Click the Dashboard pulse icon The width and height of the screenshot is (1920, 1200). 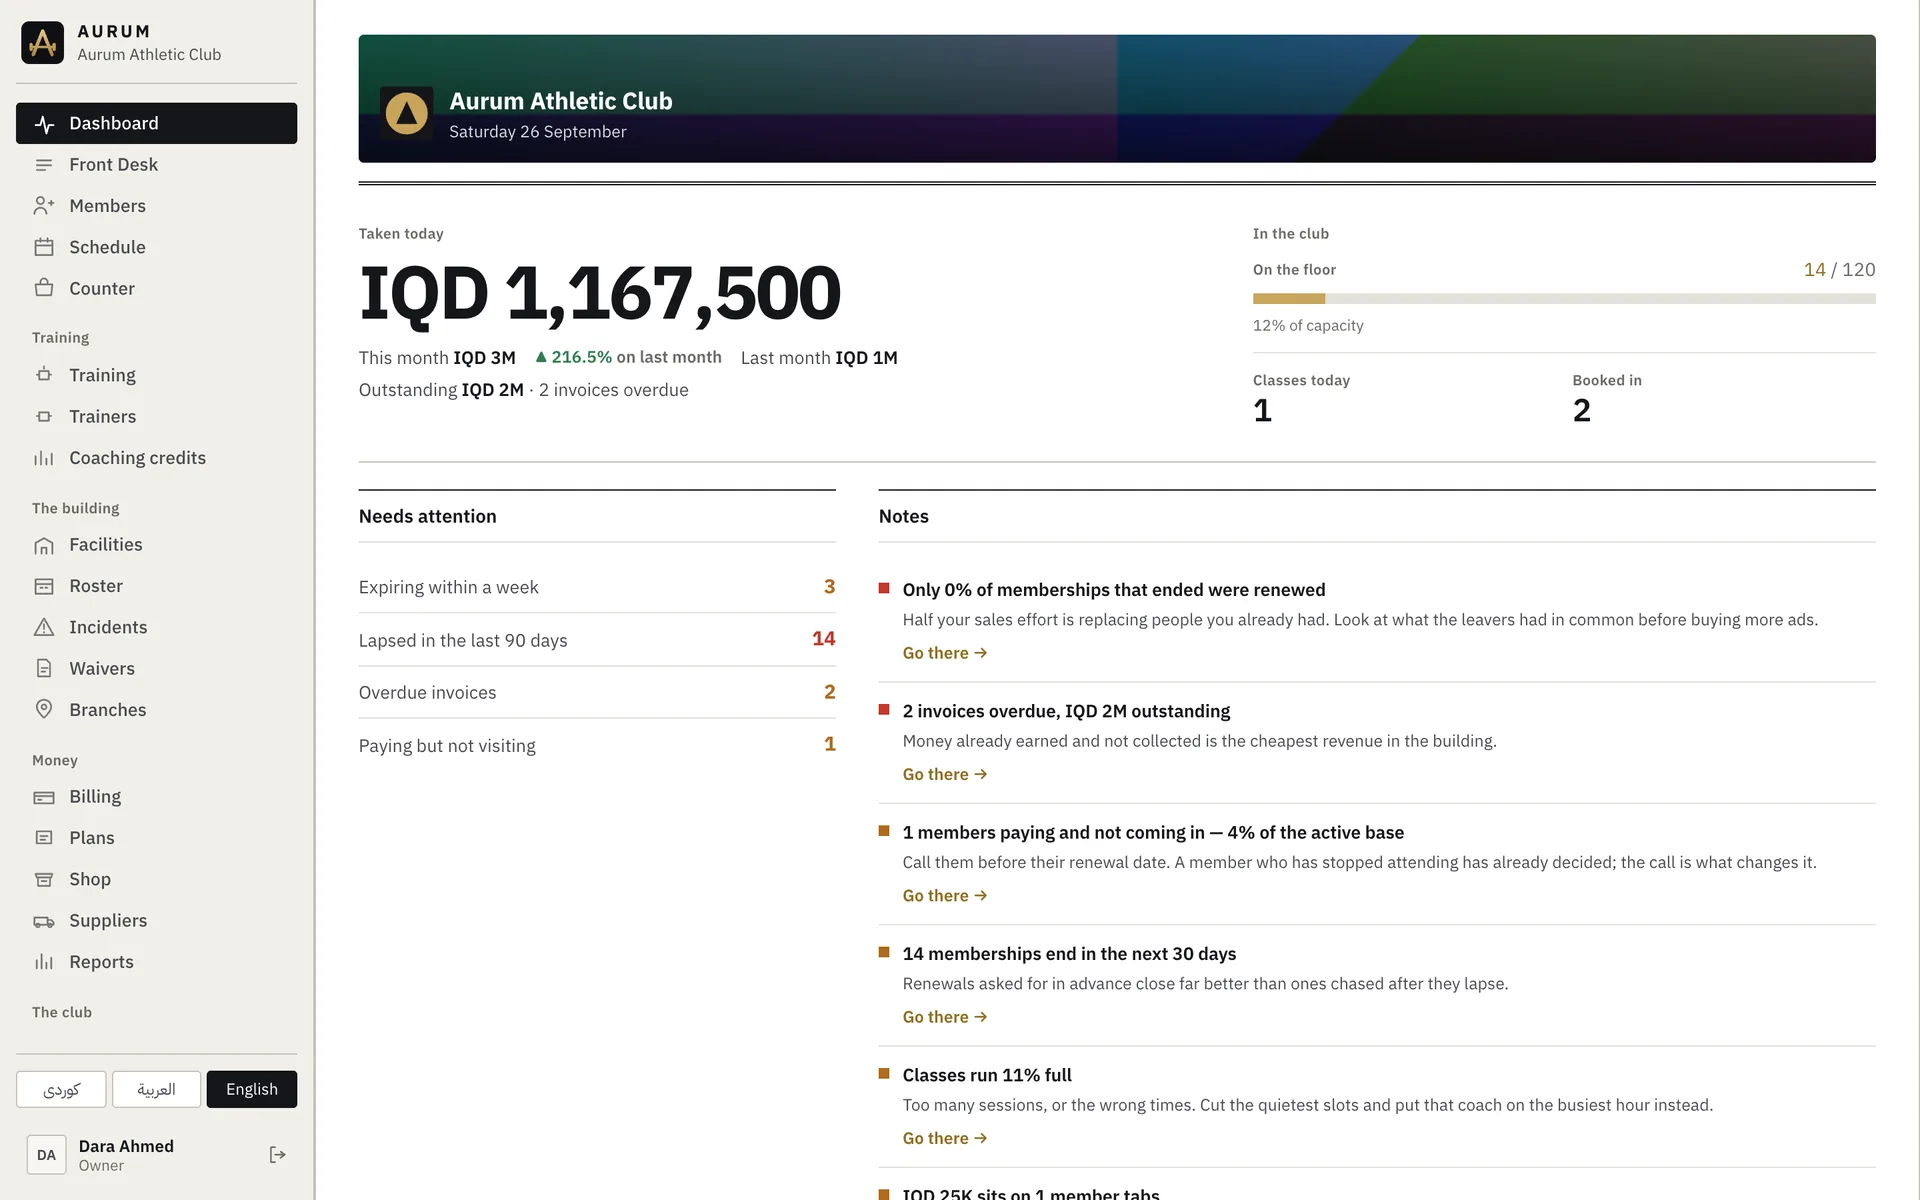44,124
